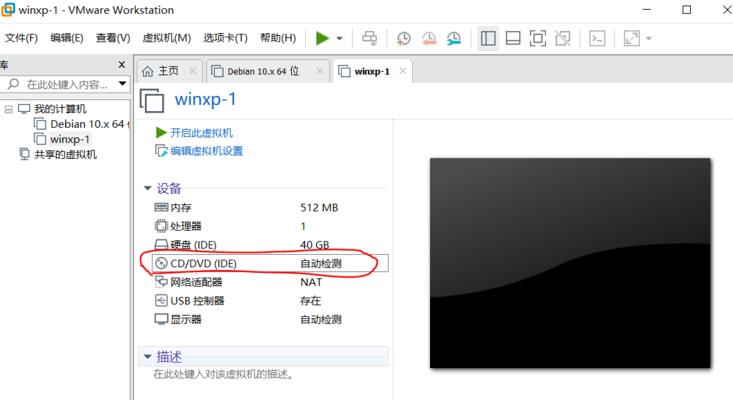Image resolution: width=733 pixels, height=400 pixels.
Task: Close the 主页 tab
Action: (193, 71)
